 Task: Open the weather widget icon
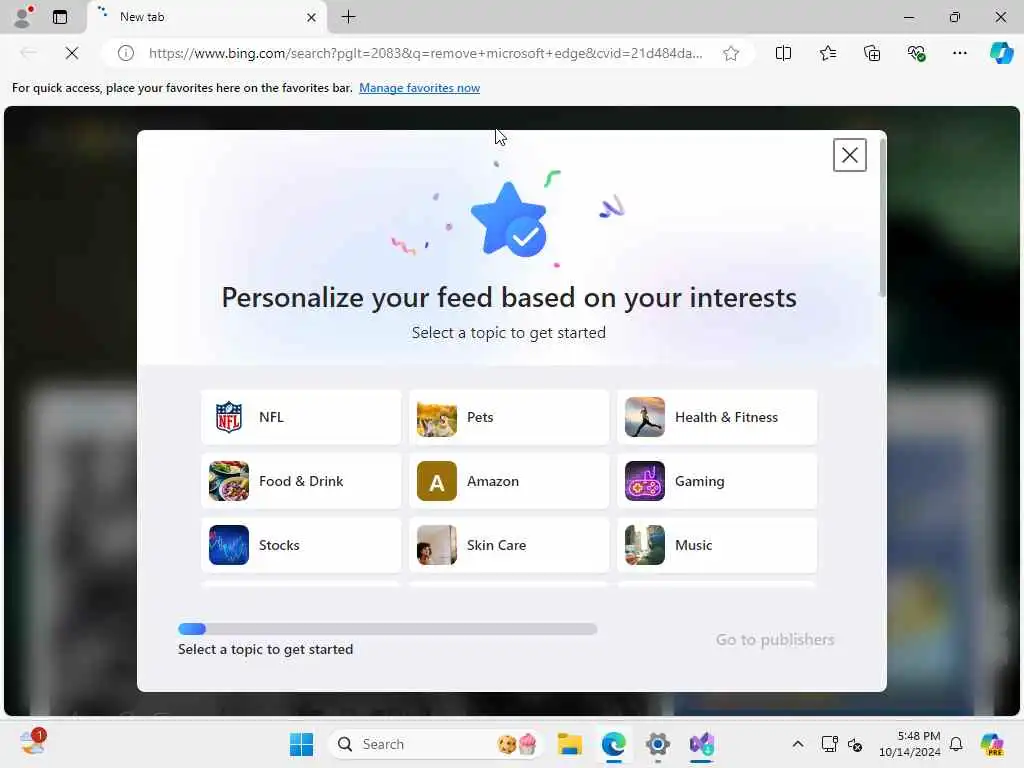(31, 743)
